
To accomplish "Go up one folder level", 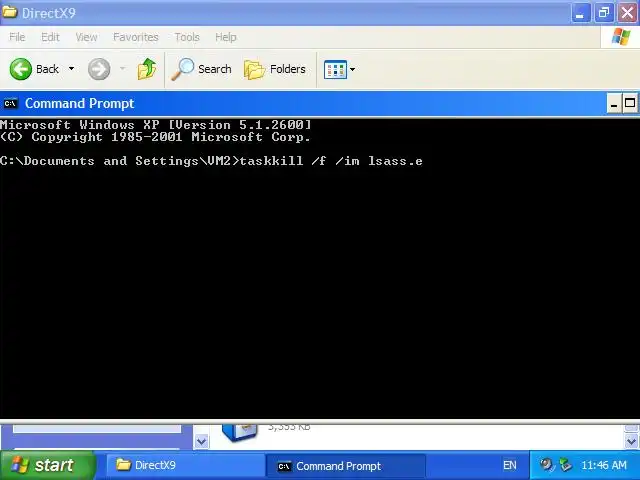I will pos(147,69).
